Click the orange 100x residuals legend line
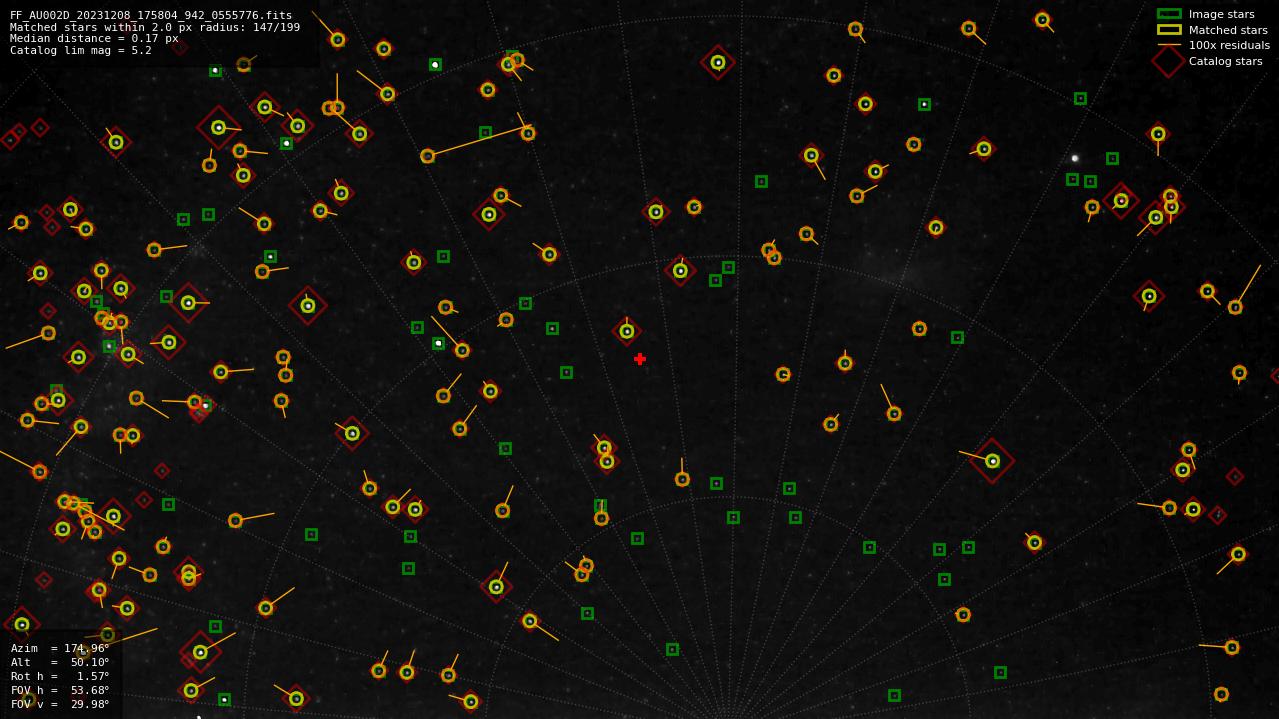Viewport: 1279px width, 719px height. tap(1169, 45)
